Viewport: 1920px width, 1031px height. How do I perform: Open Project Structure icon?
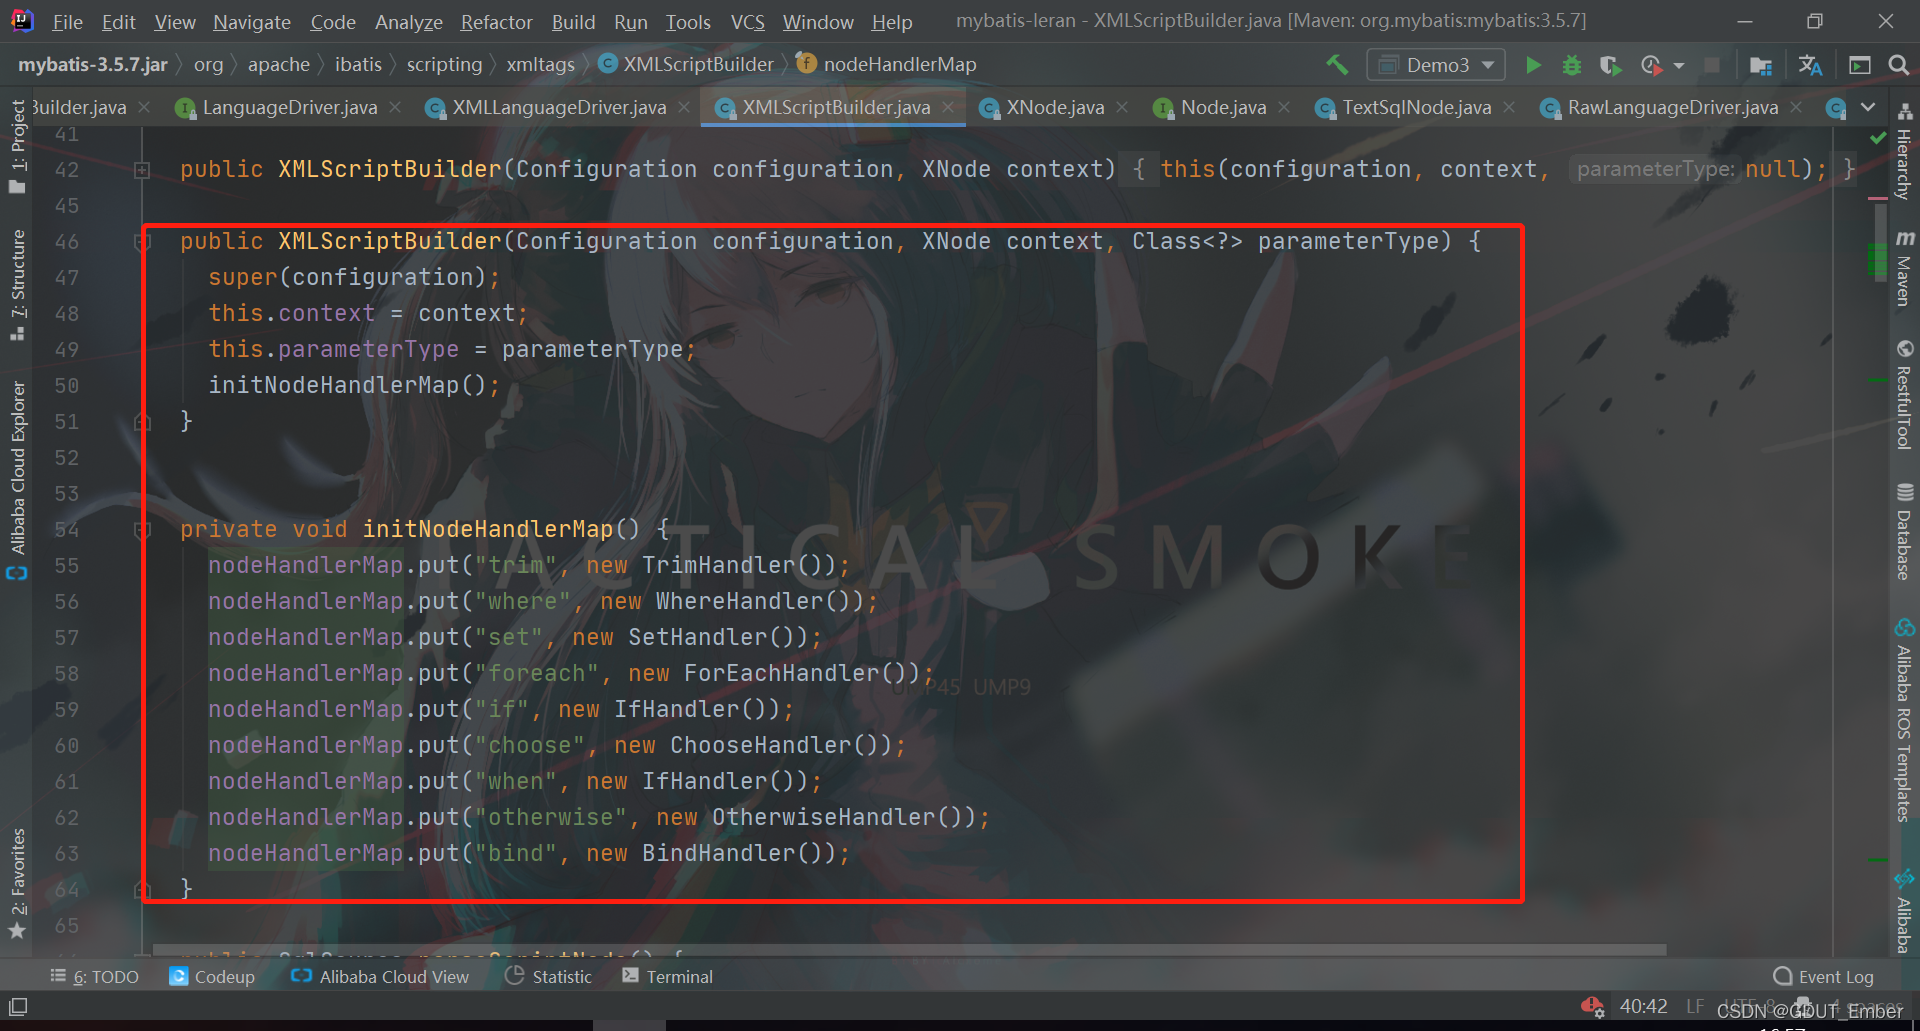pos(1761,65)
